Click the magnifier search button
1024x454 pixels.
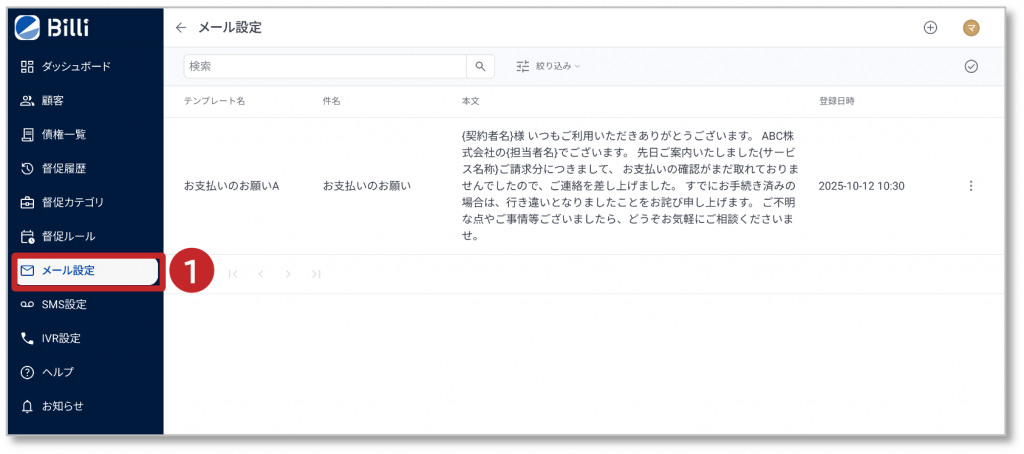481,66
